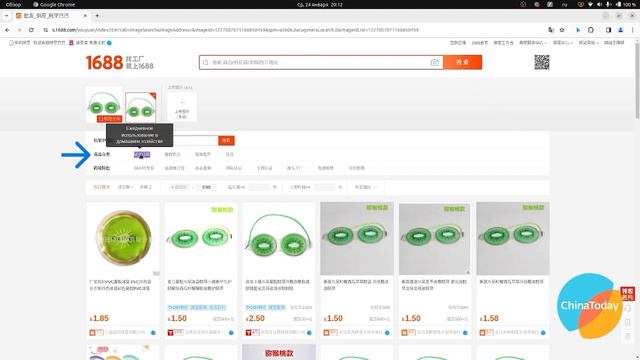Bookmark this page with the star icon

tap(562, 30)
